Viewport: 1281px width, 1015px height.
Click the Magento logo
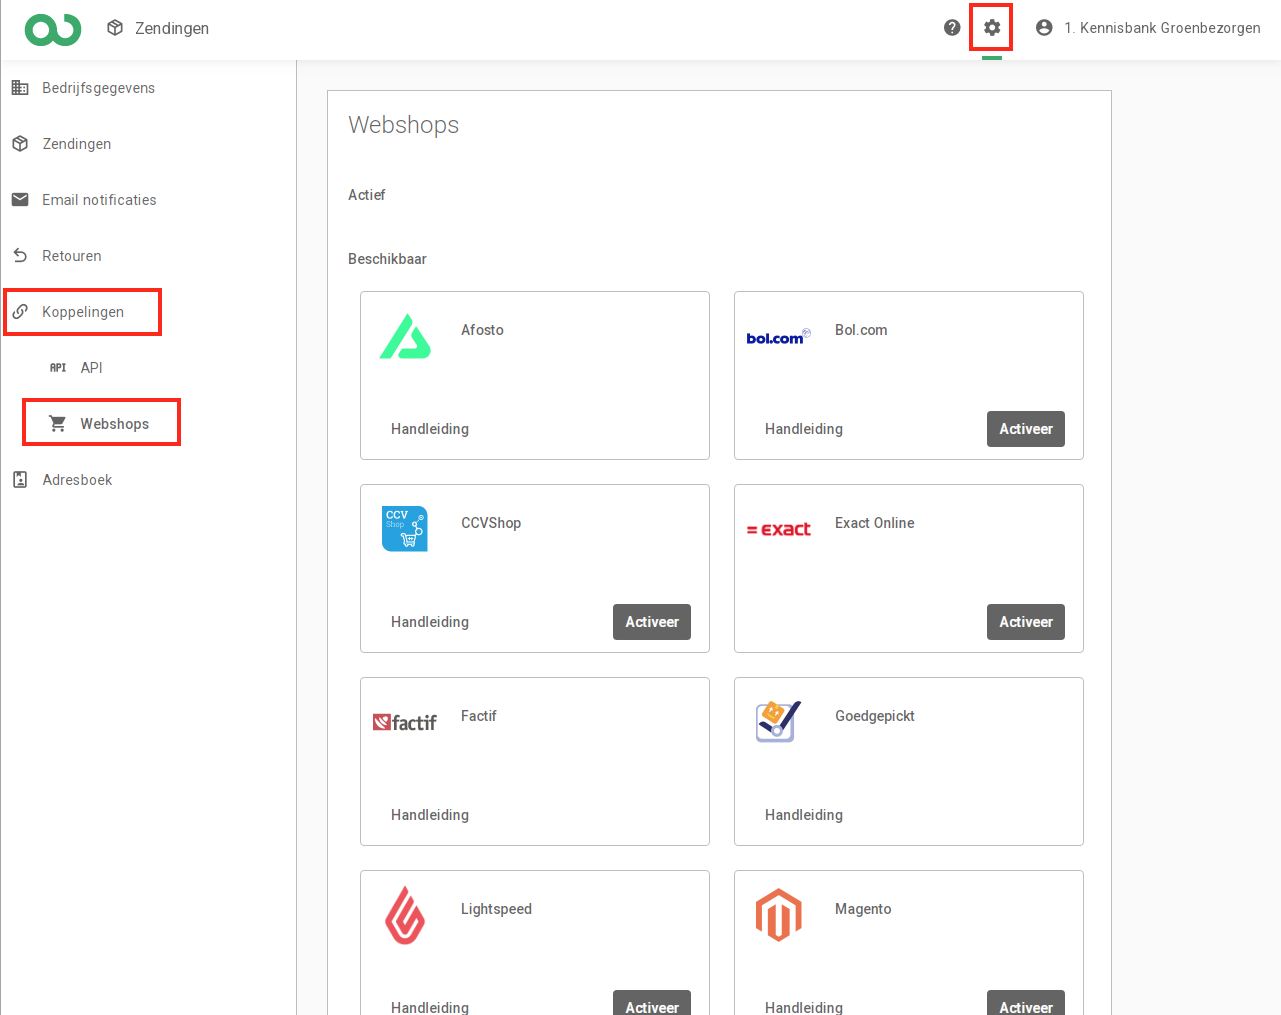(778, 915)
